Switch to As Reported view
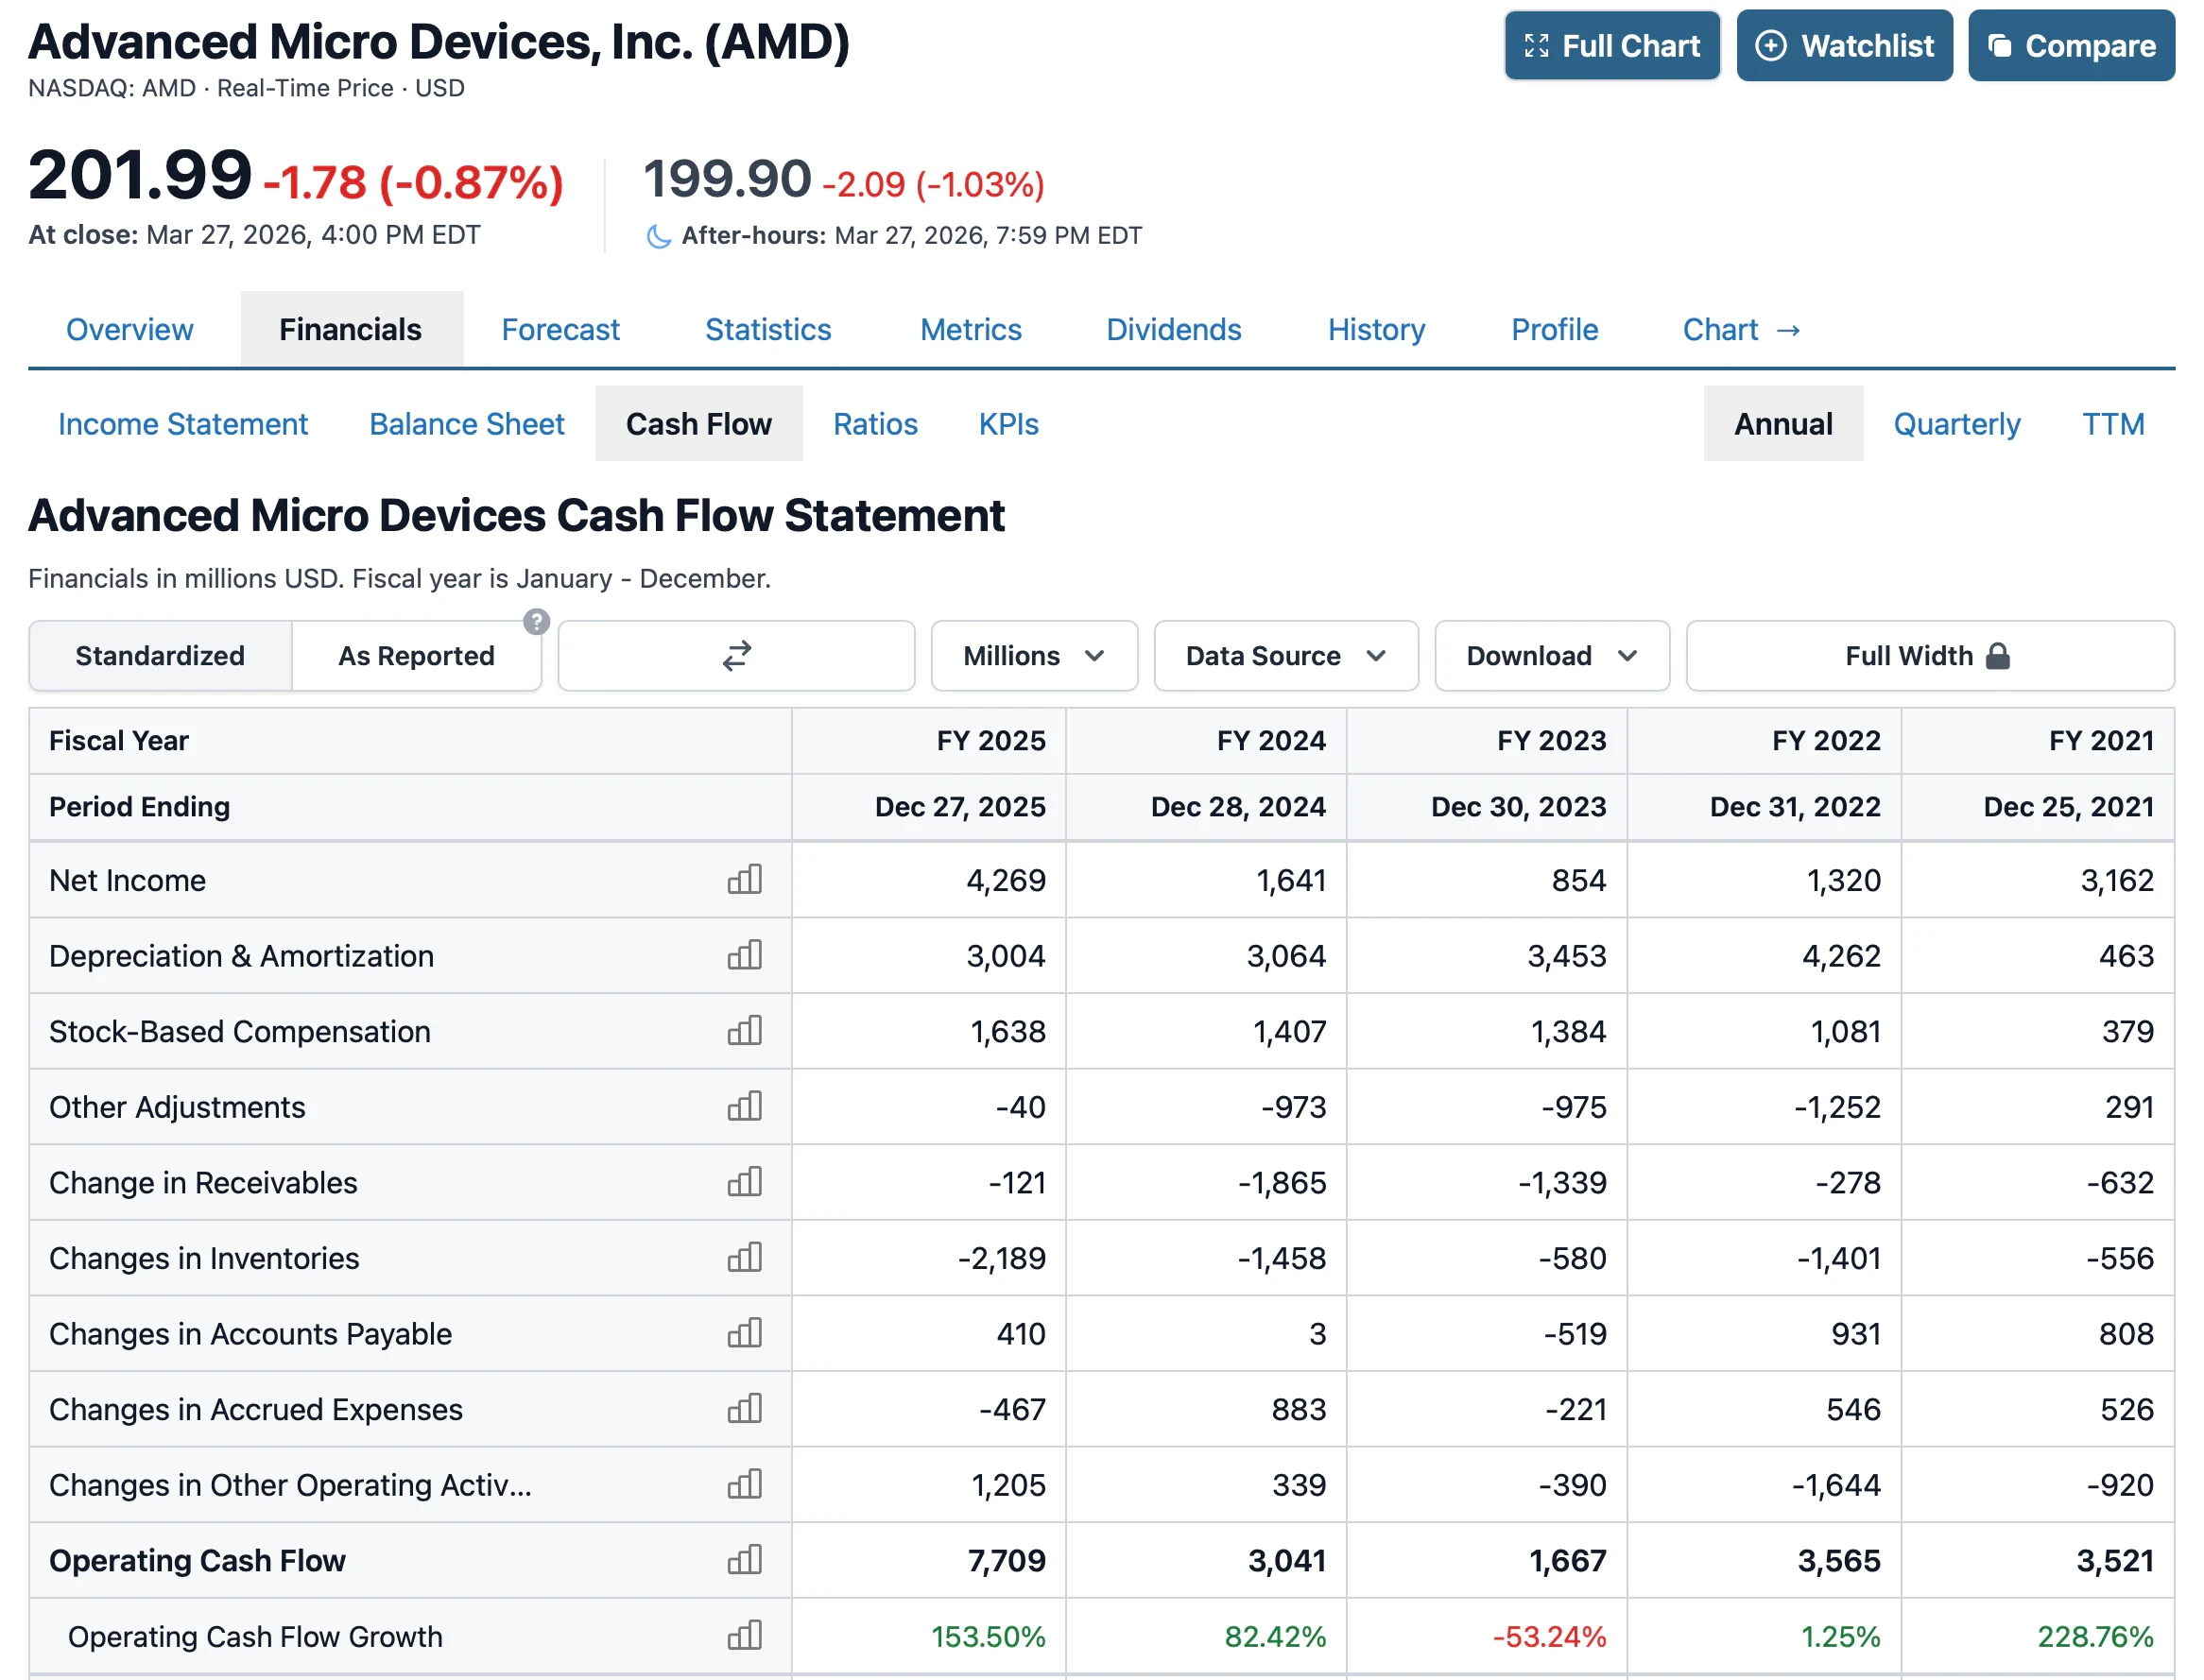 pyautogui.click(x=416, y=656)
